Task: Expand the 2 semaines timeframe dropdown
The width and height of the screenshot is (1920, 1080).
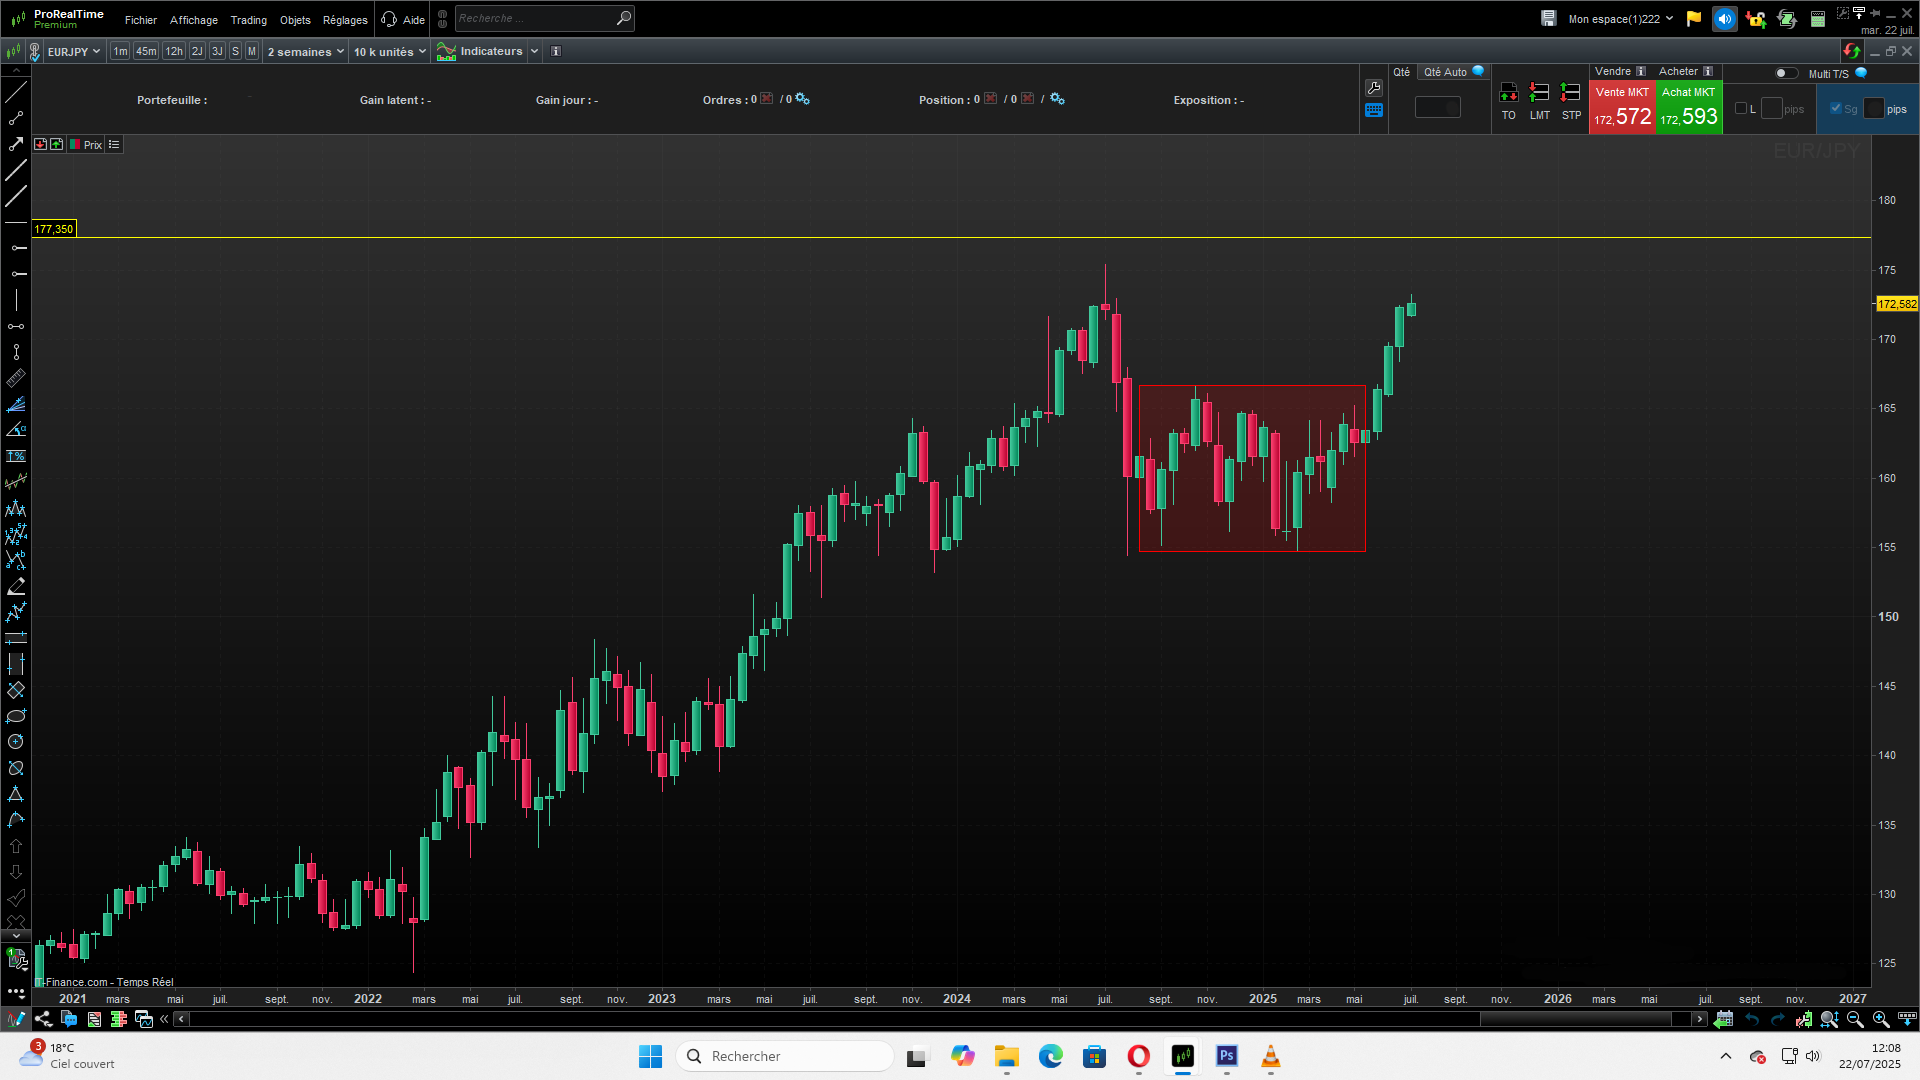Action: coord(305,51)
